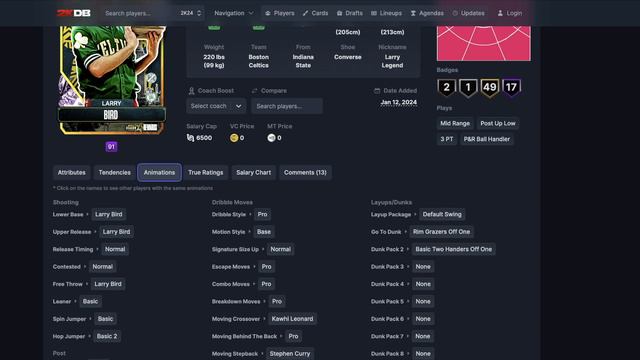Open the Larry Bird card image
640x360 pixels.
tap(112, 80)
